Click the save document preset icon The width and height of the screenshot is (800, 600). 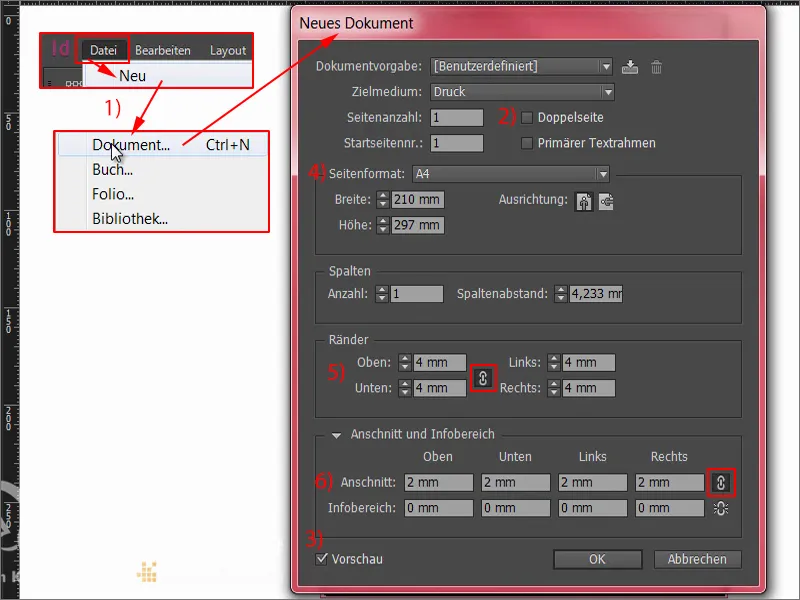pyautogui.click(x=630, y=67)
